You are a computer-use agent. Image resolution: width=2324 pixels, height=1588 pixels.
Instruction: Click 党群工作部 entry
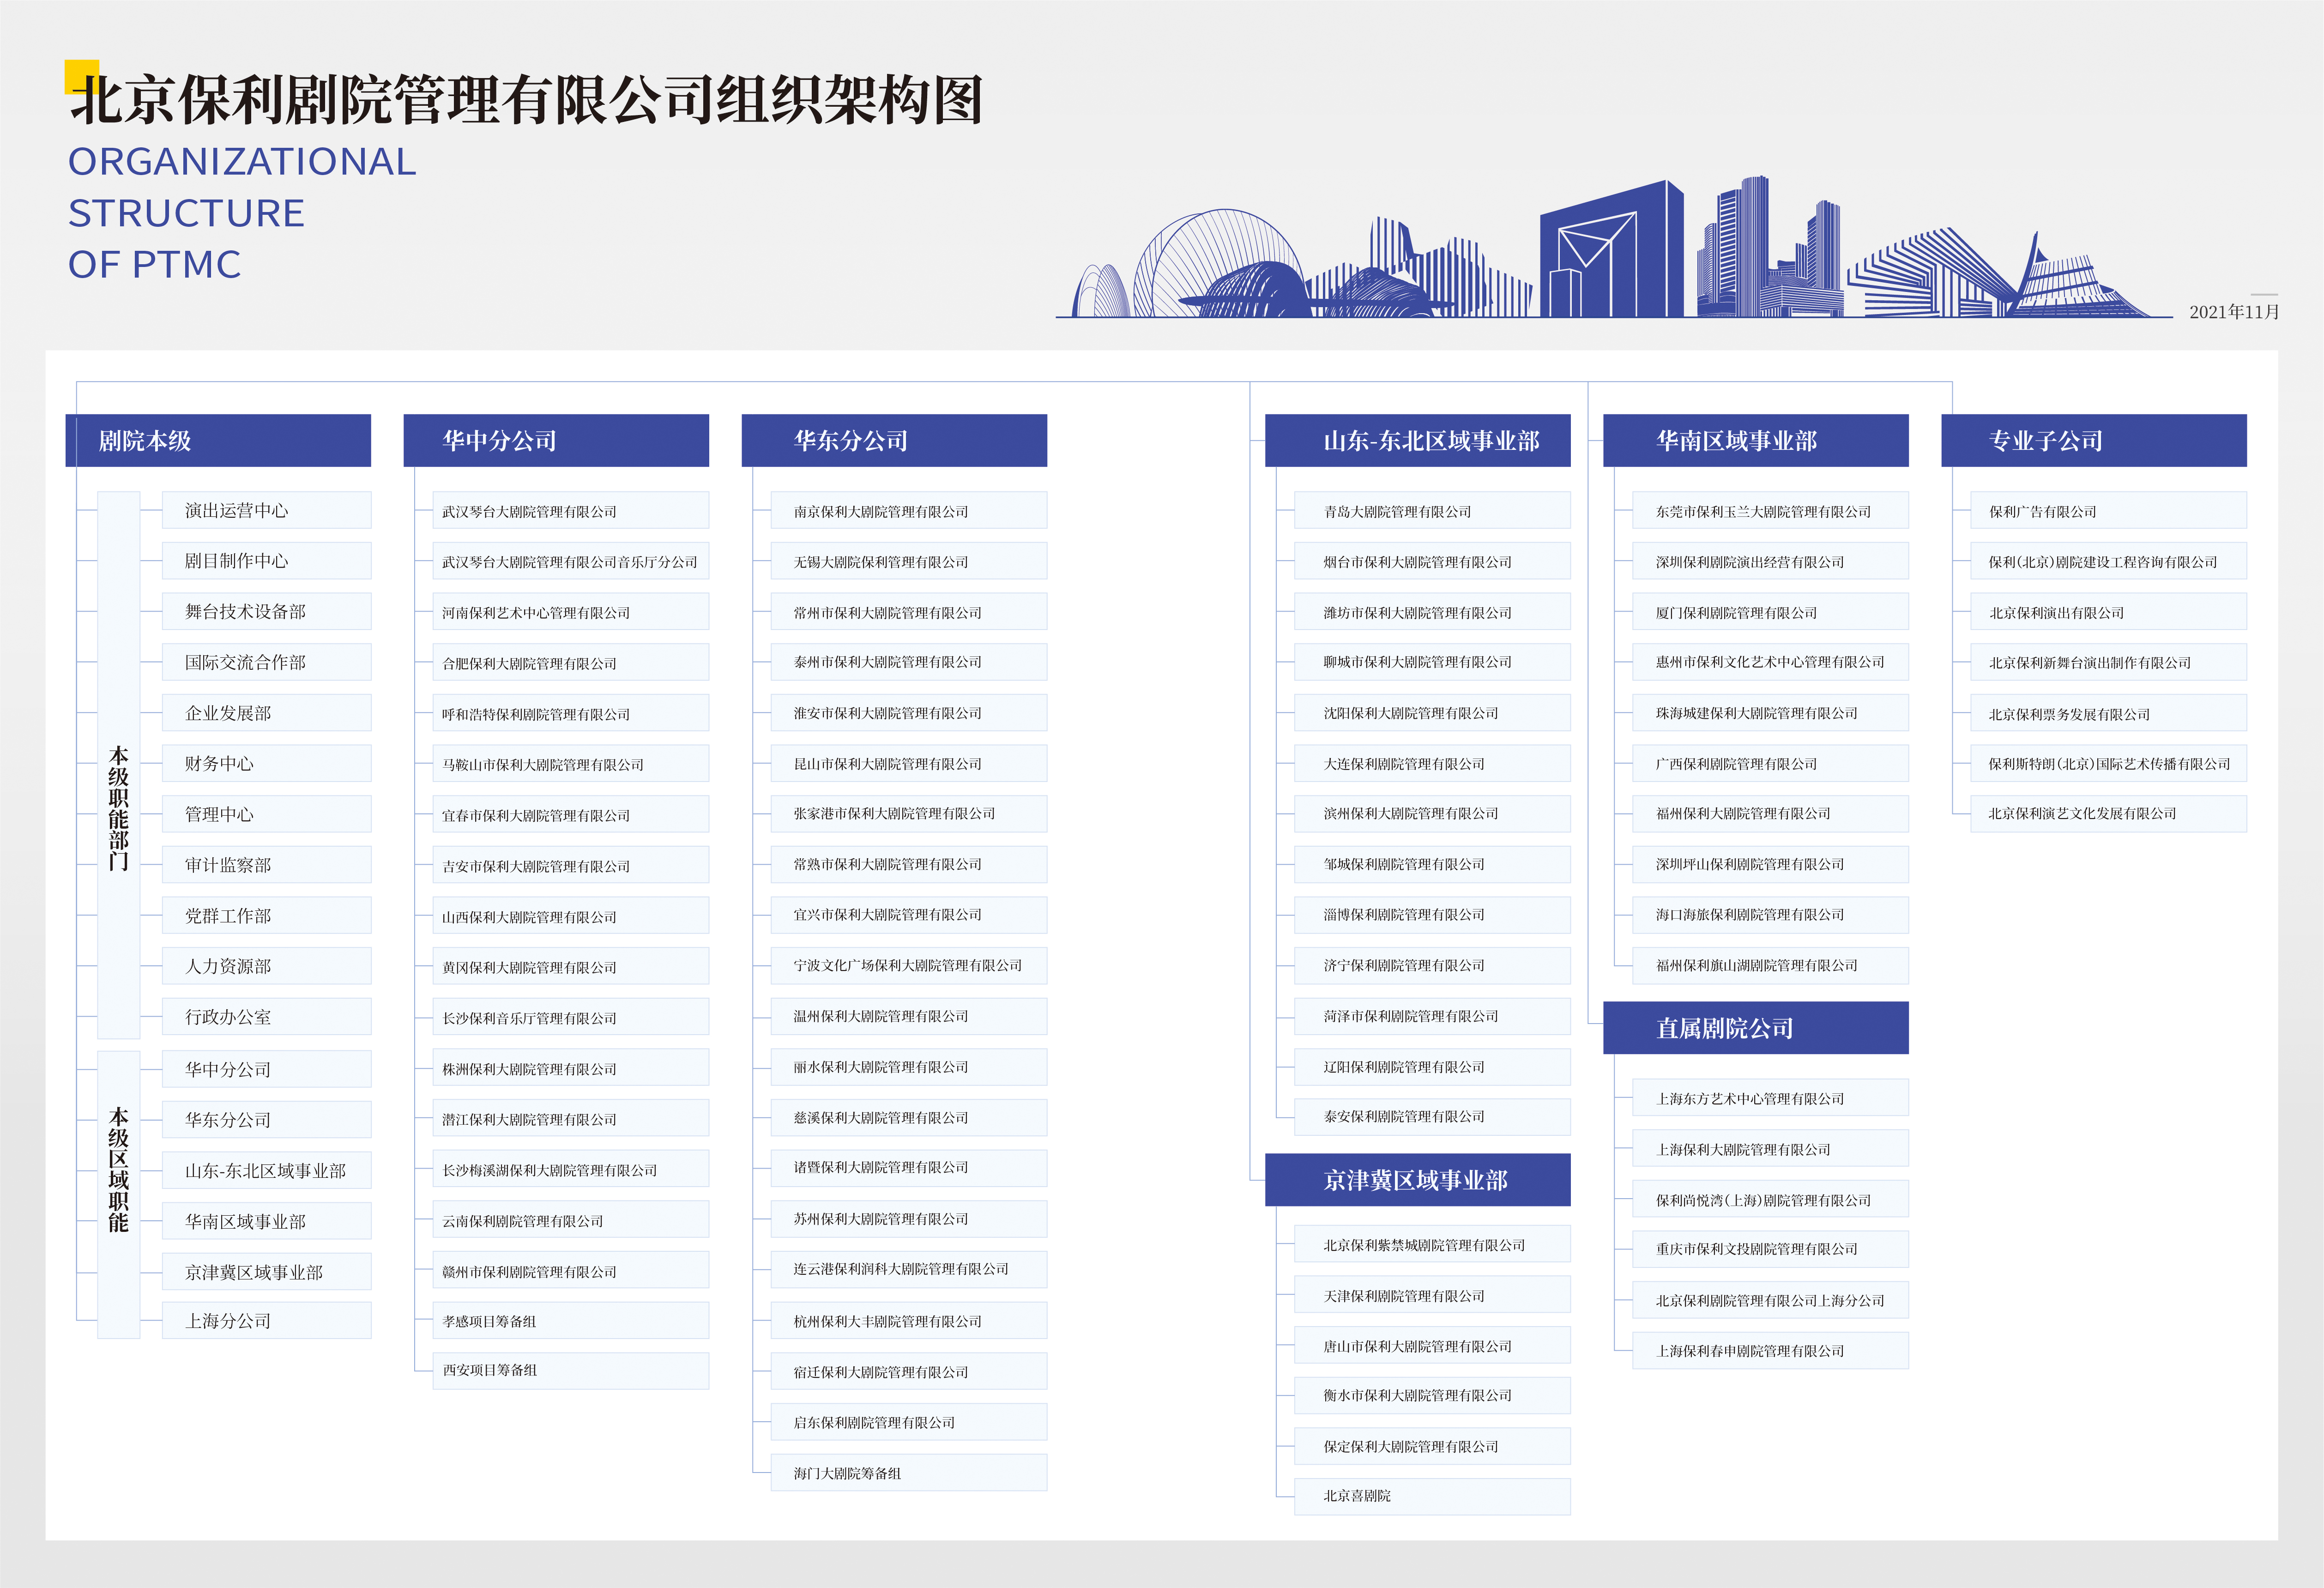pyautogui.click(x=266, y=915)
